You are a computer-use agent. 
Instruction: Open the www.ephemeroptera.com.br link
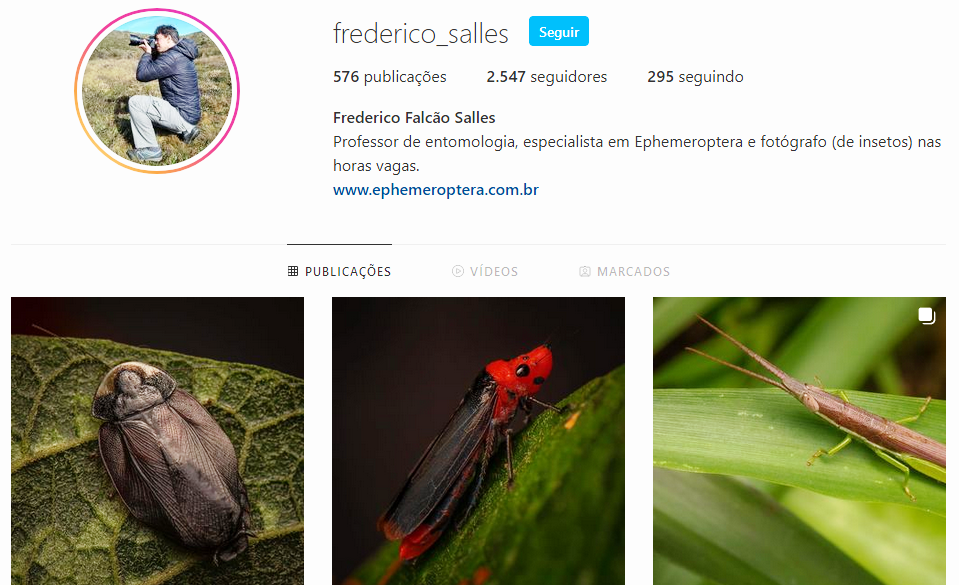point(435,190)
